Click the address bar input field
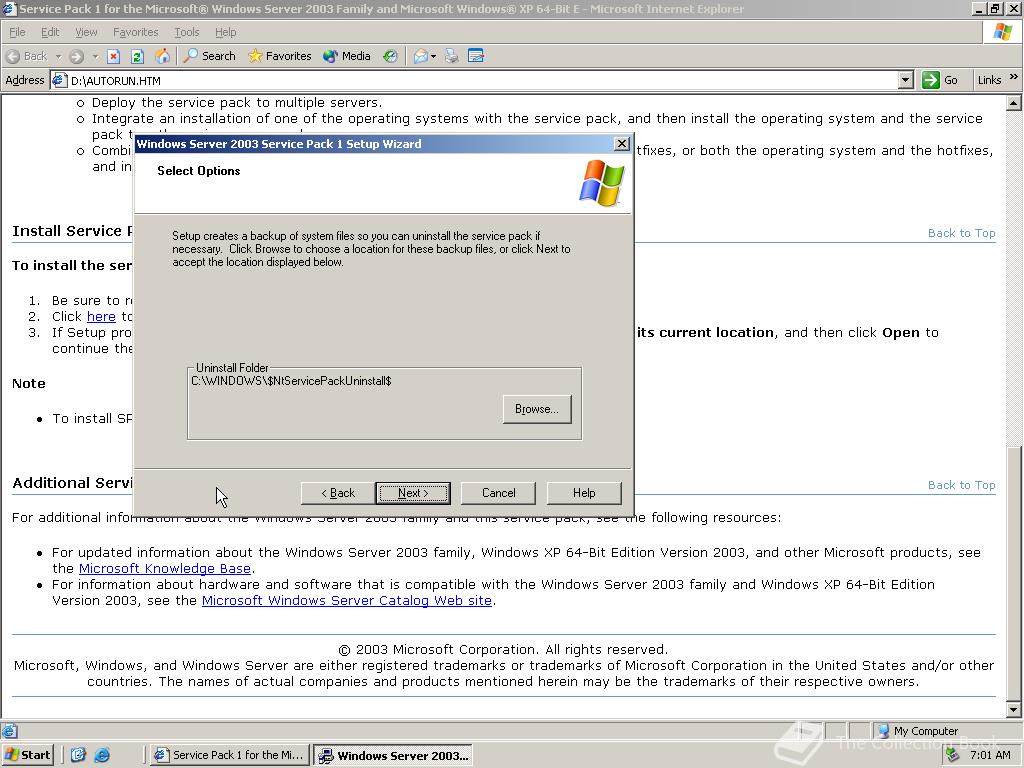The height and width of the screenshot is (768, 1024). (483, 80)
